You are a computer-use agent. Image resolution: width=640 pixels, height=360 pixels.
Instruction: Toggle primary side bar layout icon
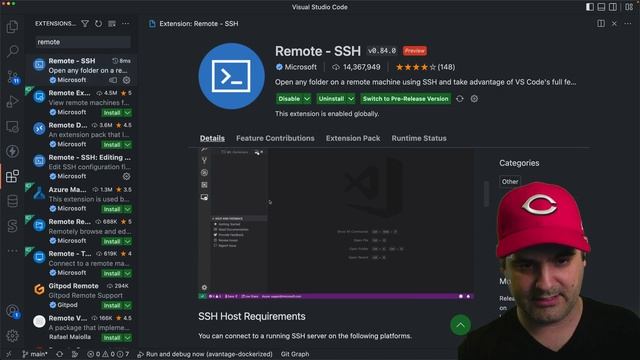click(x=589, y=7)
